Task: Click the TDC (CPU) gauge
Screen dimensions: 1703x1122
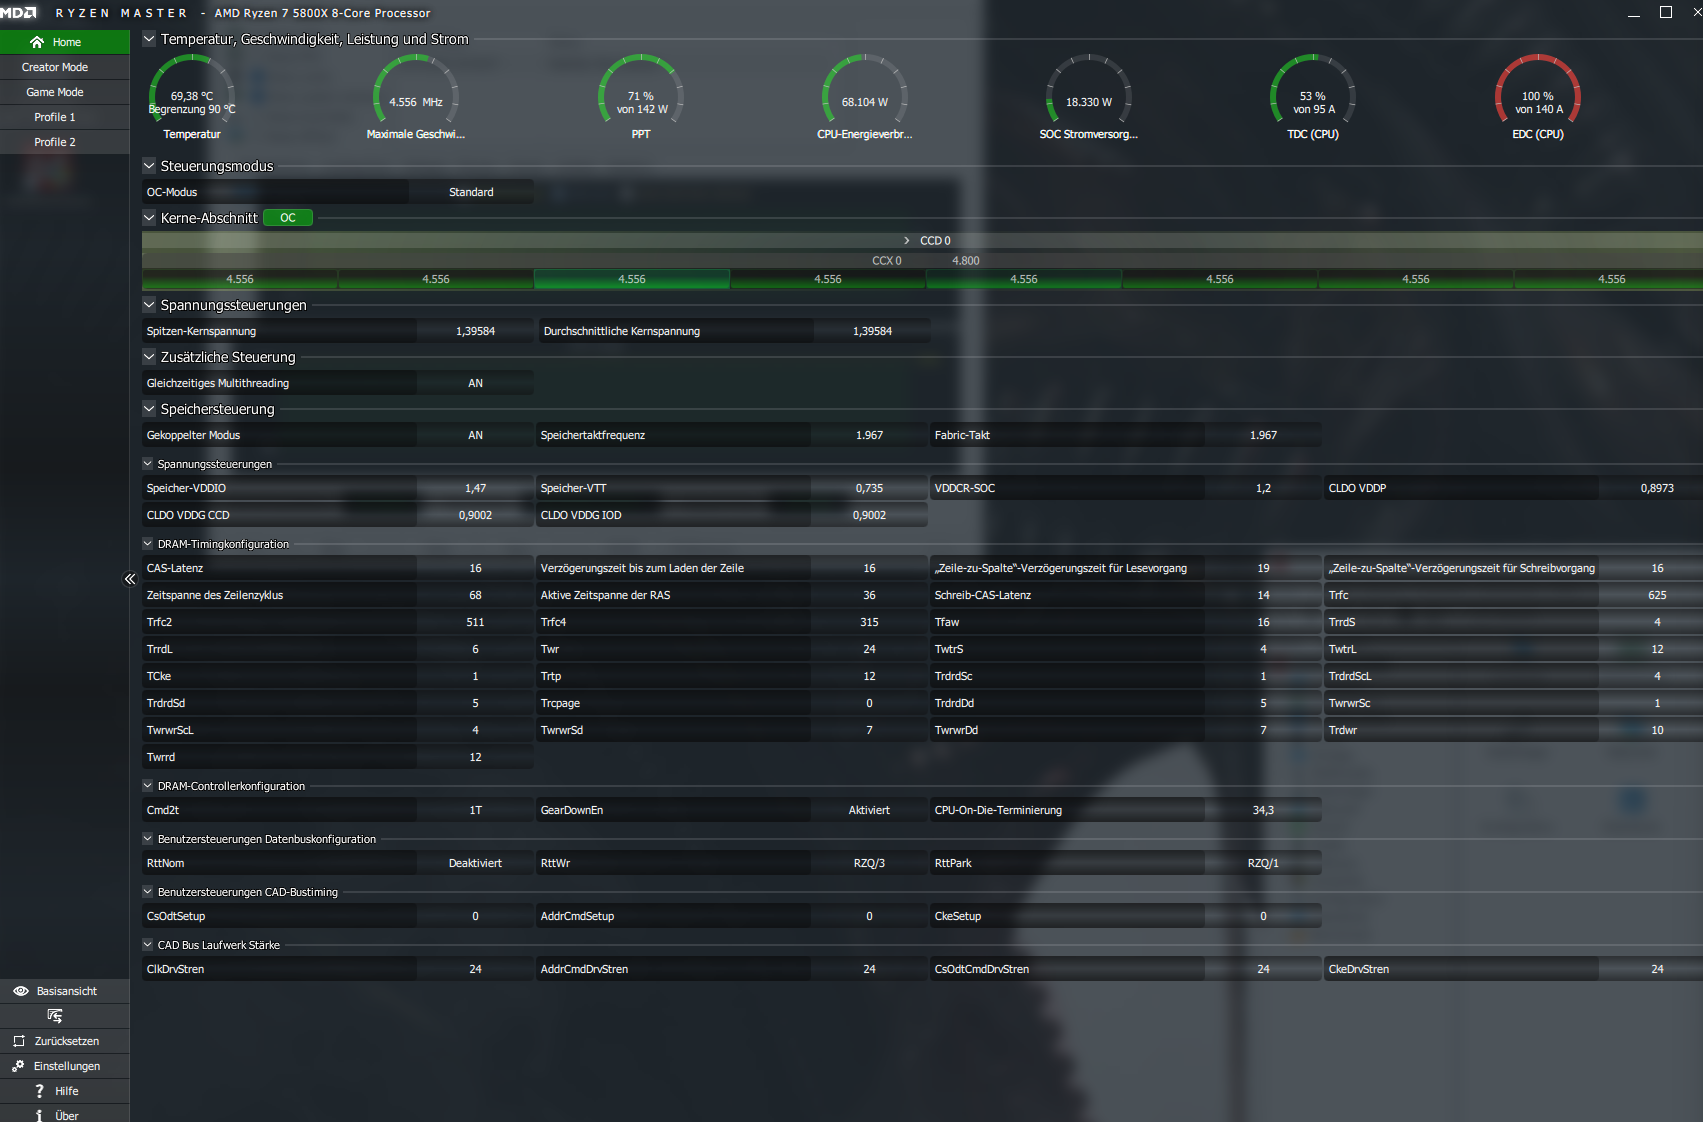Action: click(1313, 89)
